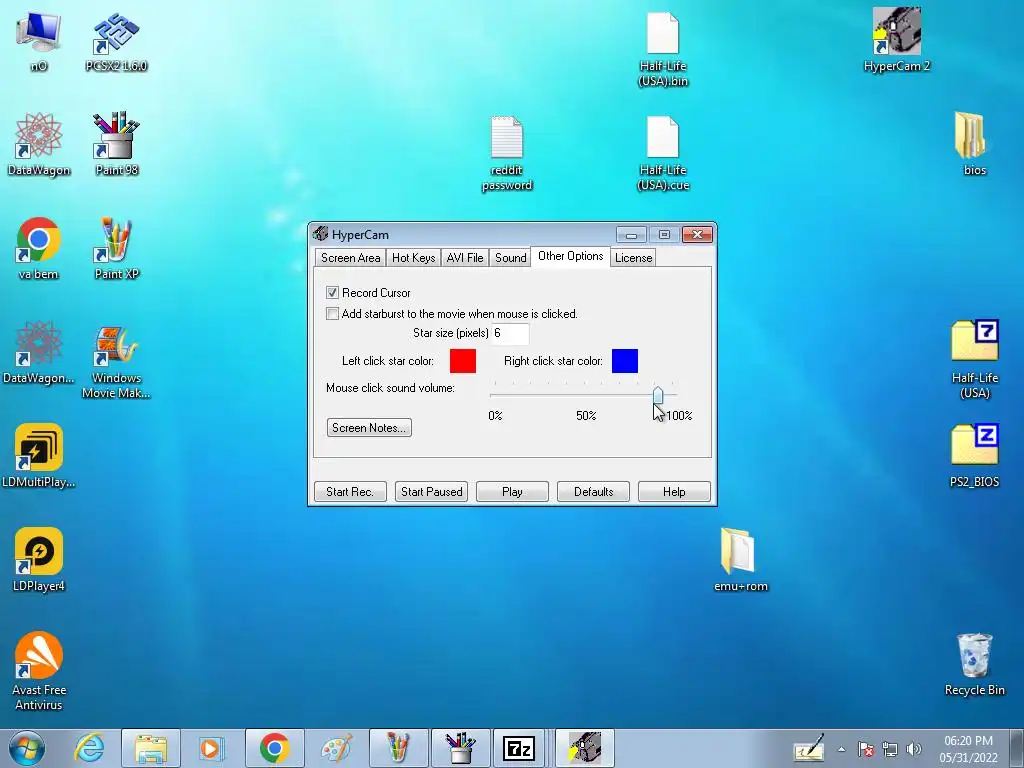Open the emu+rom folder
This screenshot has width=1024, height=768.
(x=741, y=560)
